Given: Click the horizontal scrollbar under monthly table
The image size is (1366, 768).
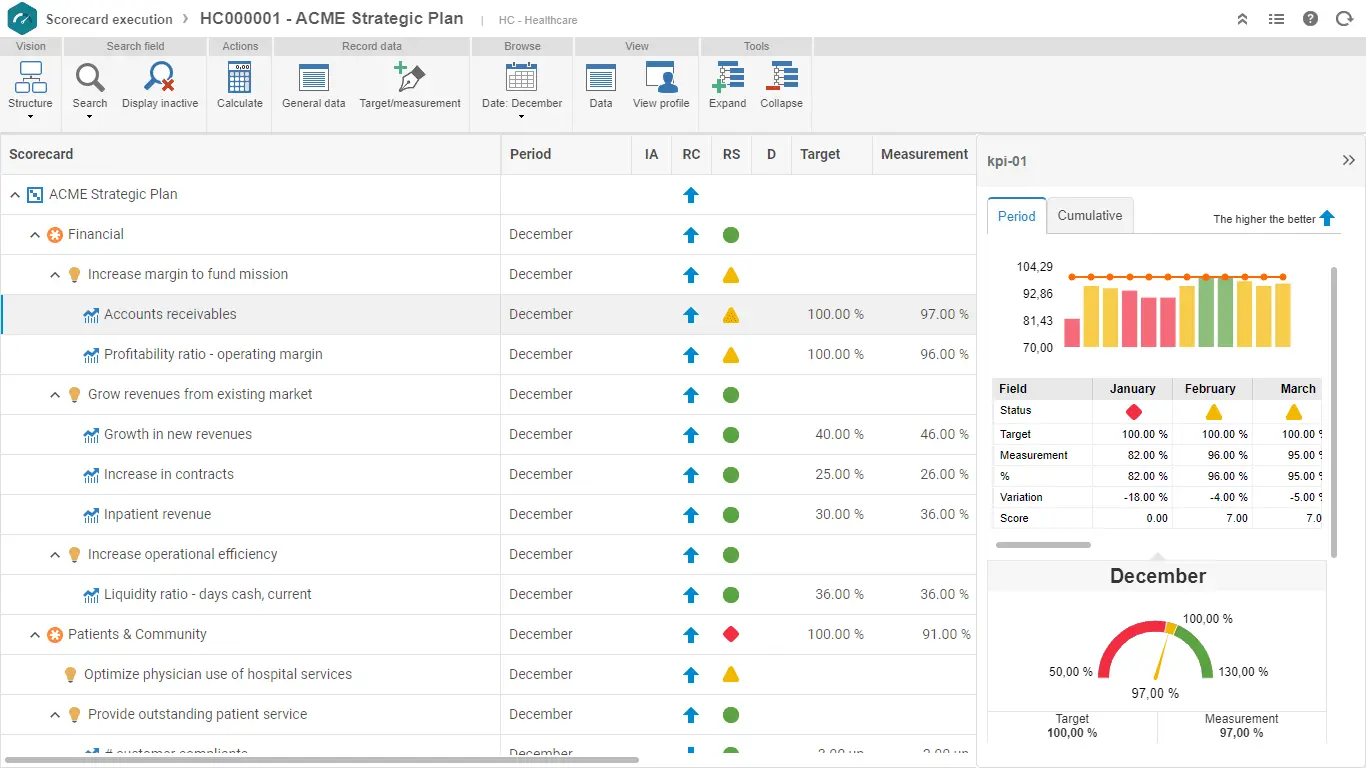Looking at the screenshot, I should pos(1043,545).
